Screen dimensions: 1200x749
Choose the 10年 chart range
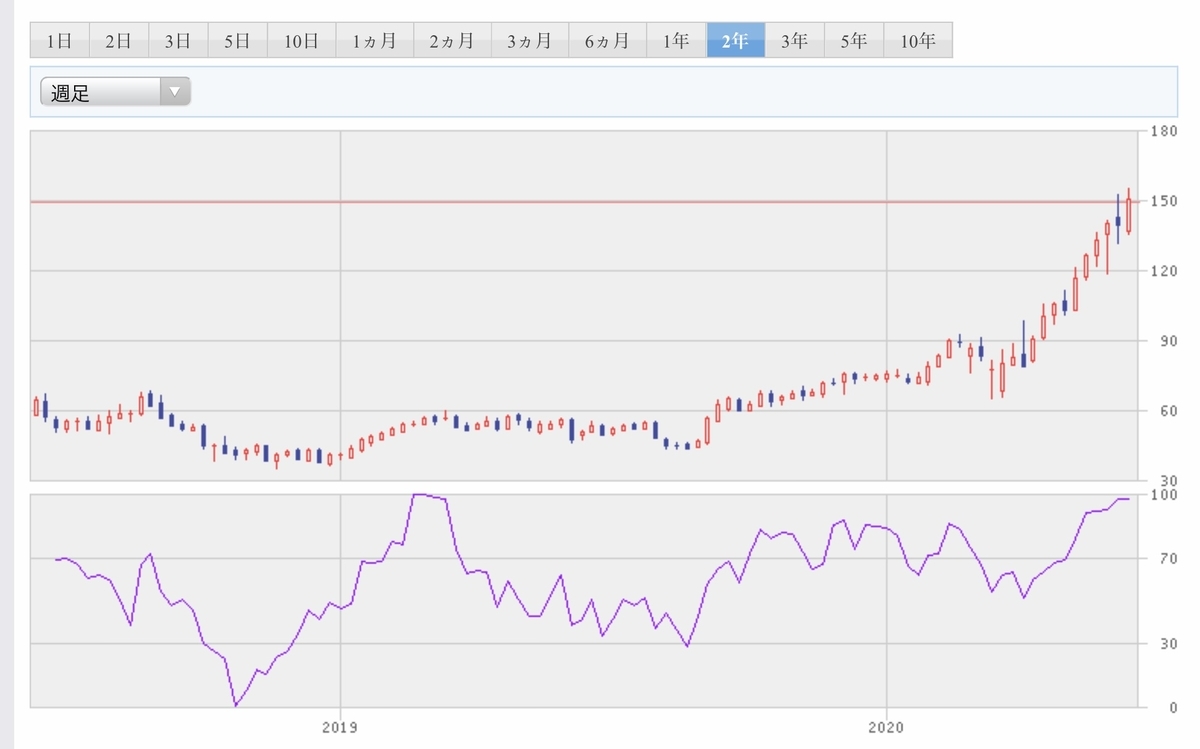[x=917, y=41]
